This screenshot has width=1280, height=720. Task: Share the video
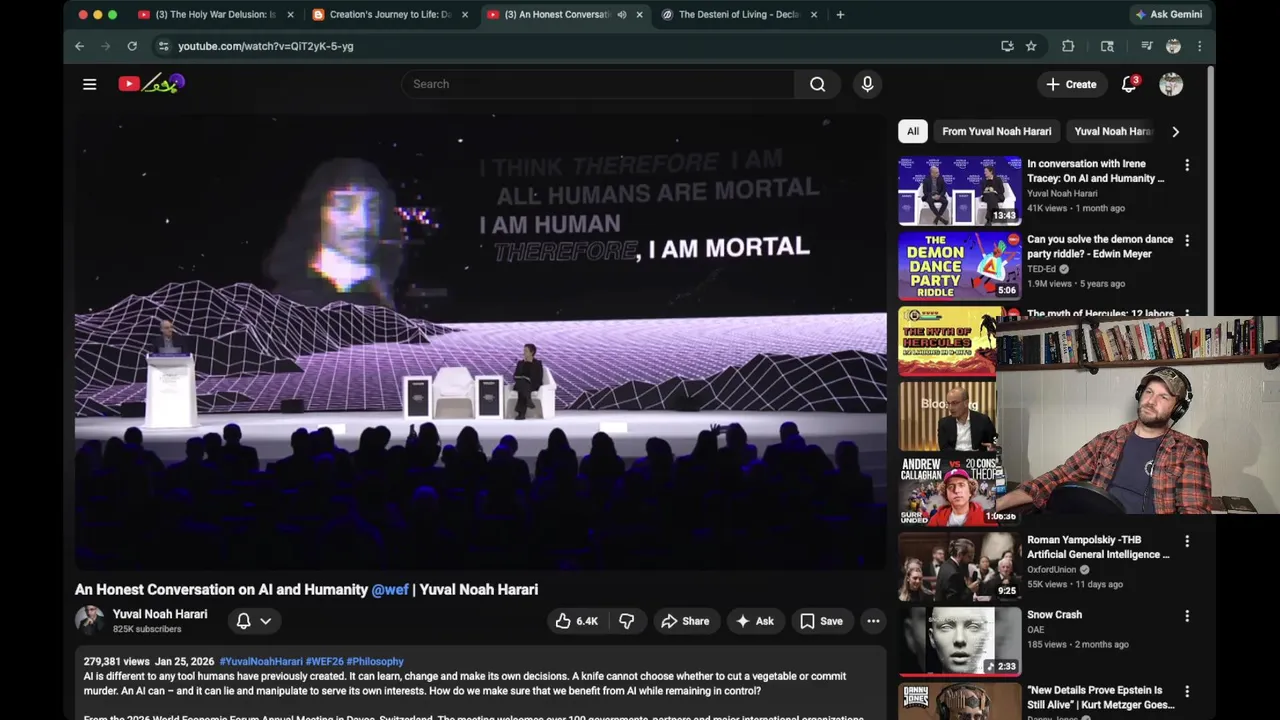tap(685, 621)
